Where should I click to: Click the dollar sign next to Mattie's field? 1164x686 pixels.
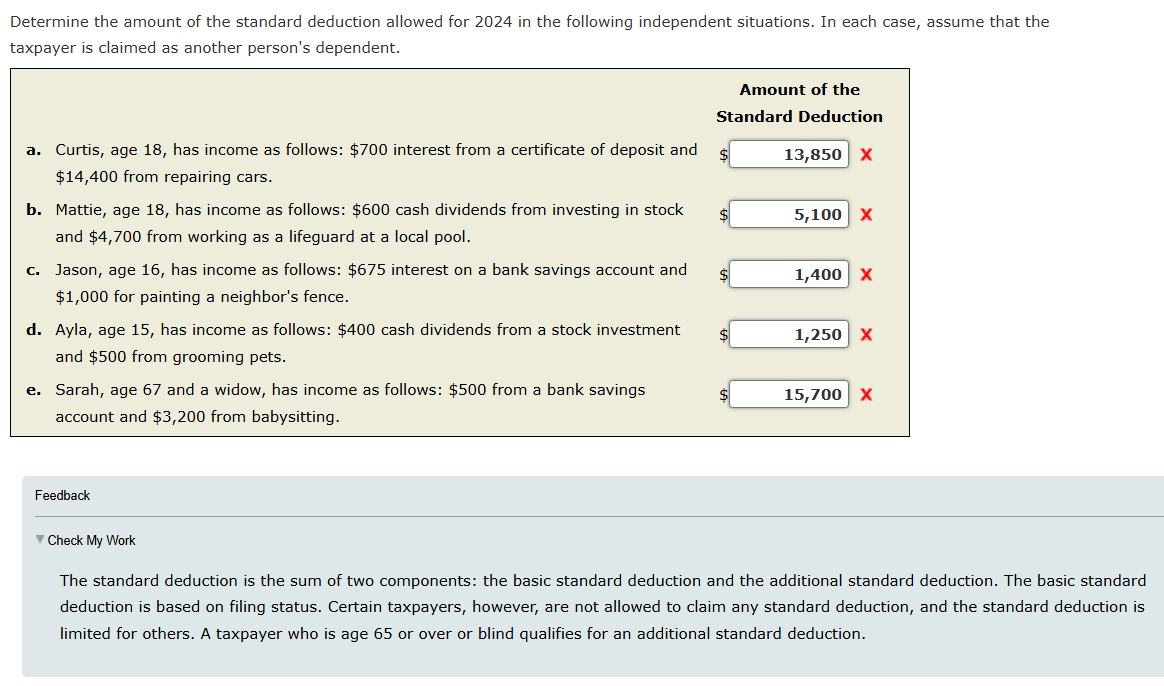click(722, 216)
